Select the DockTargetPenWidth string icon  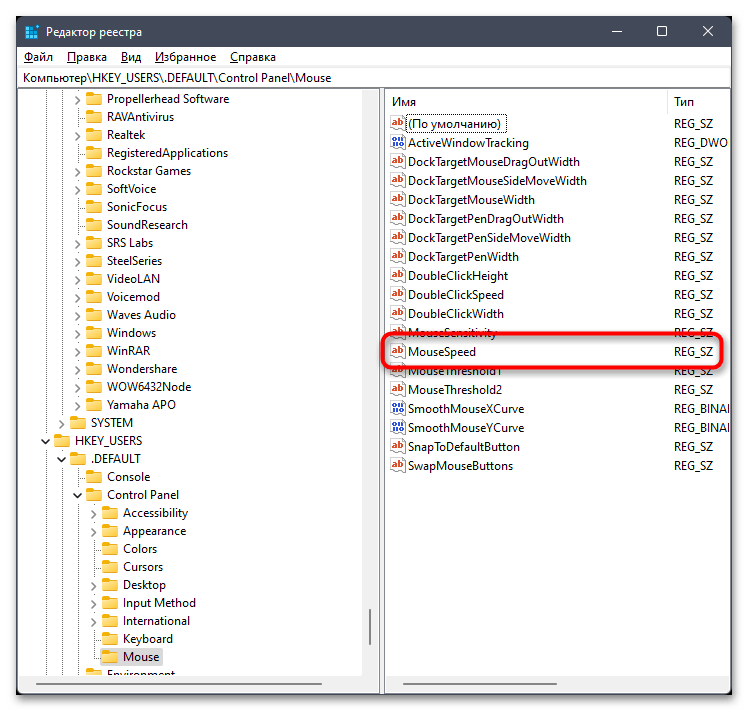point(397,256)
